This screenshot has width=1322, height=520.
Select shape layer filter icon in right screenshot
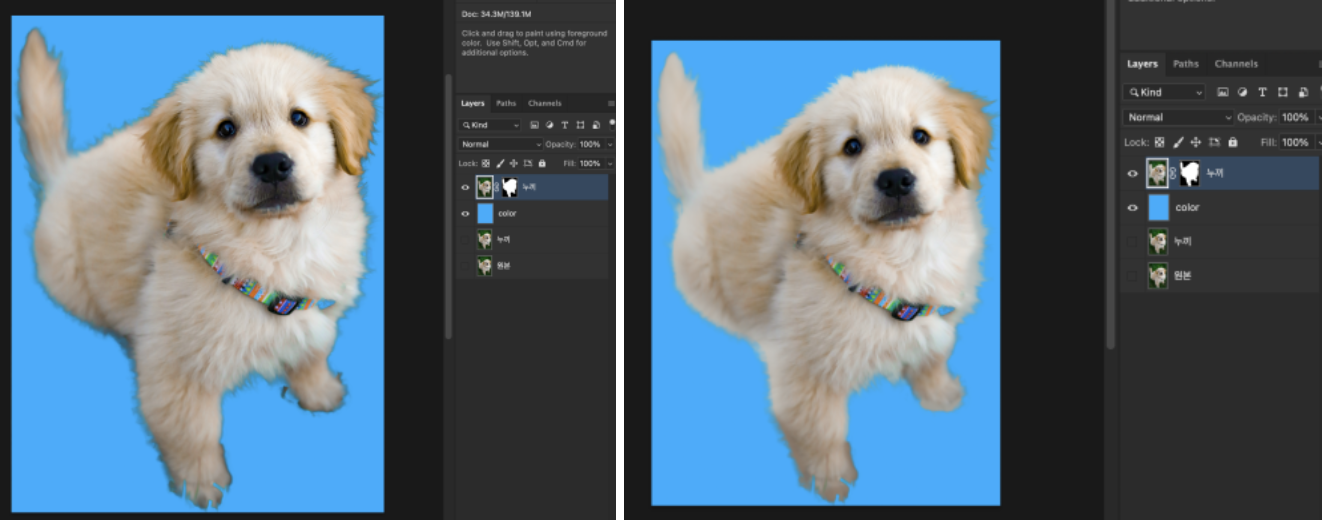pos(1283,92)
